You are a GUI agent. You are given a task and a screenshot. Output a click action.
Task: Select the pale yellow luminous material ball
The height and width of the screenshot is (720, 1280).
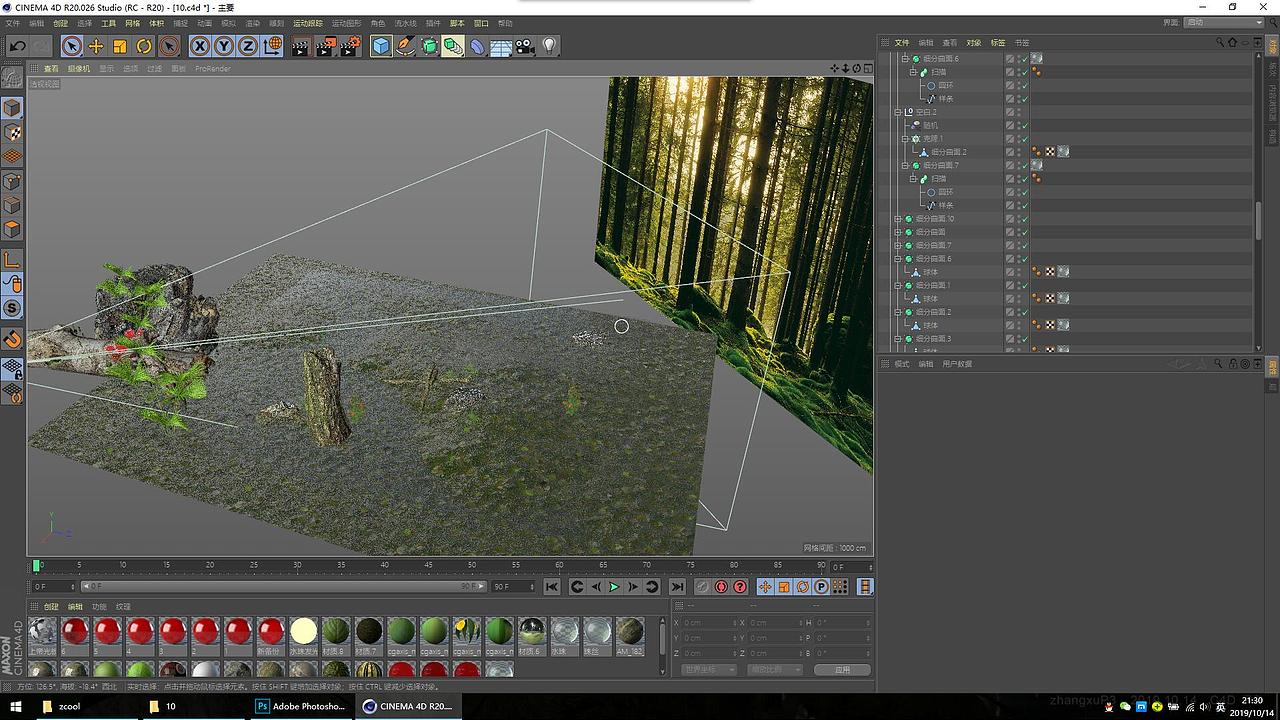(x=303, y=631)
